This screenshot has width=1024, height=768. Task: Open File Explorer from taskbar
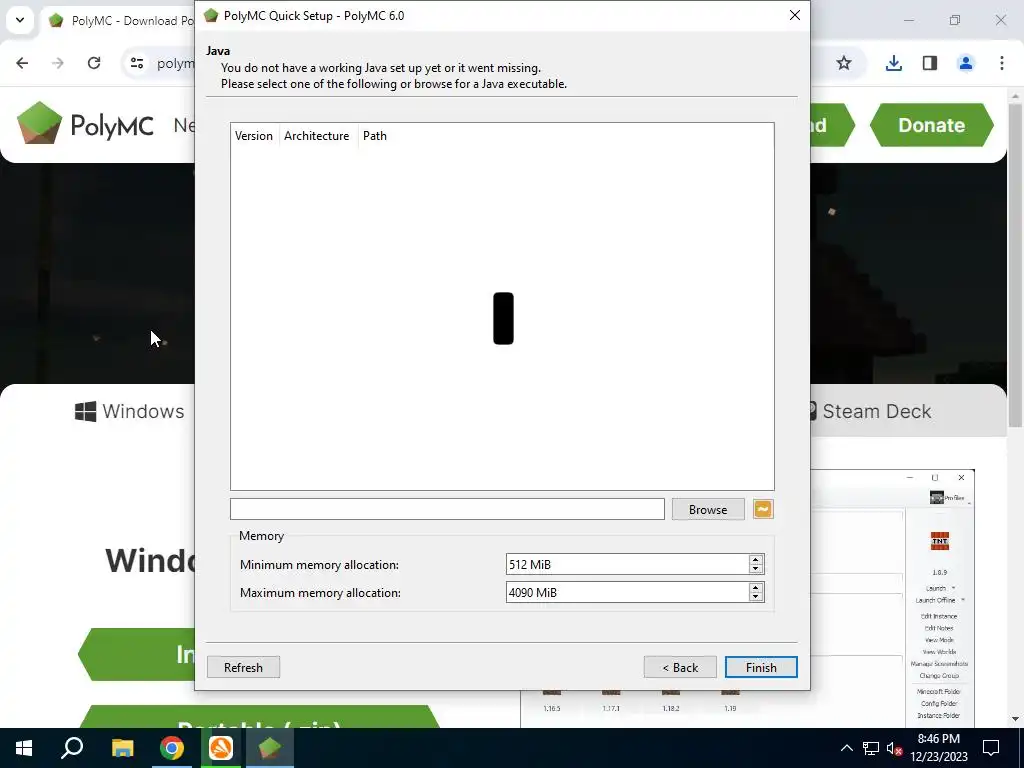[122, 748]
